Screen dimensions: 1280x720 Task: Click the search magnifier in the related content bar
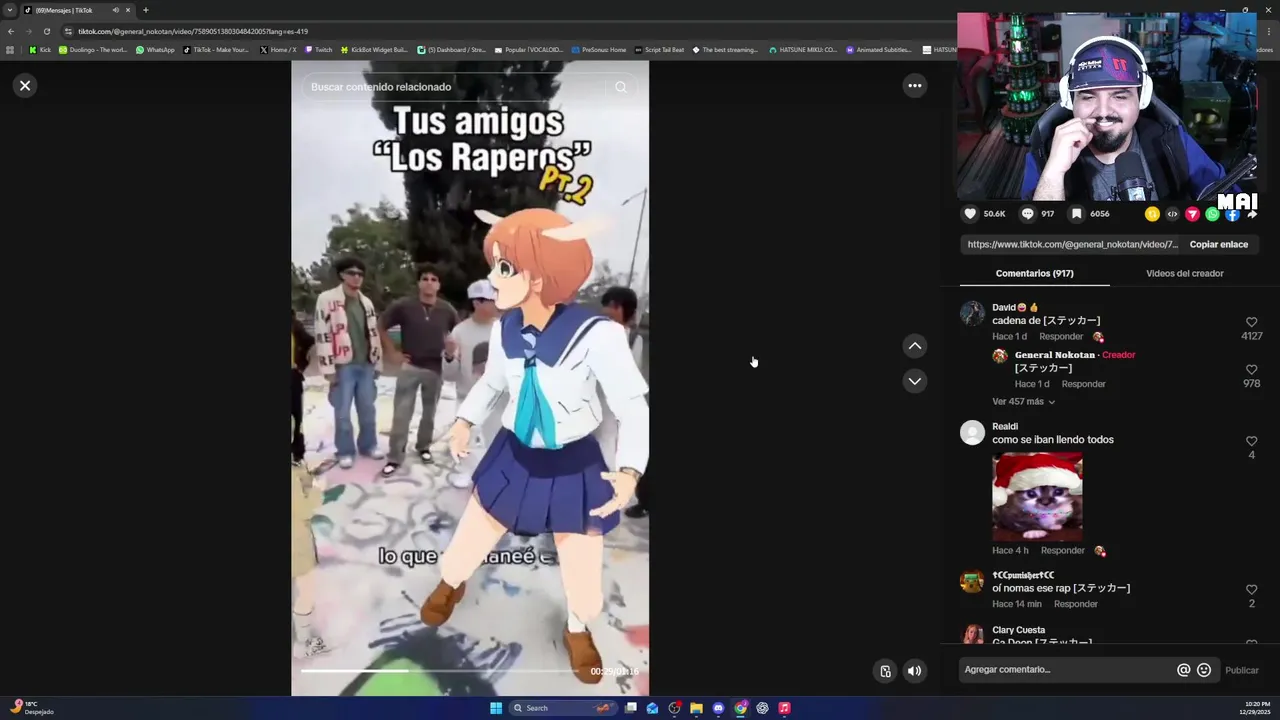pos(621,87)
